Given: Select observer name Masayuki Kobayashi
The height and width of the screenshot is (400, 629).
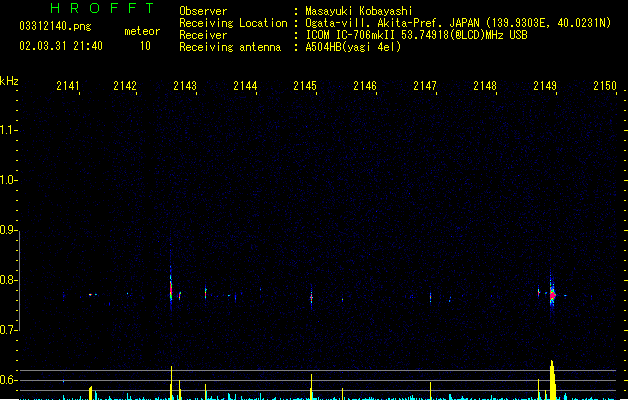Looking at the screenshot, I should click(359, 11).
